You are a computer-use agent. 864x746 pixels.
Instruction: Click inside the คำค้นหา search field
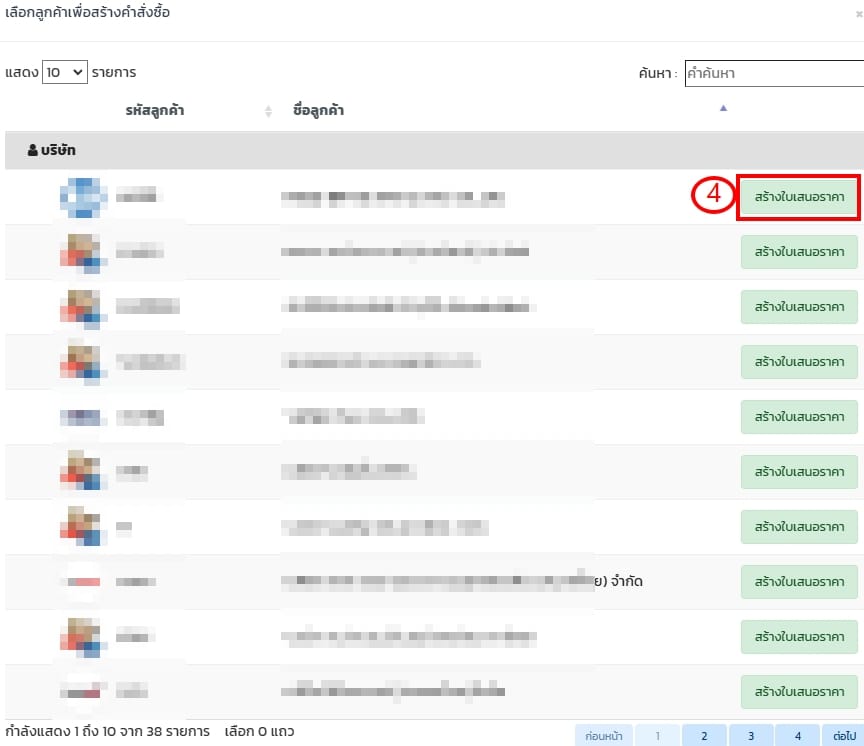773,73
